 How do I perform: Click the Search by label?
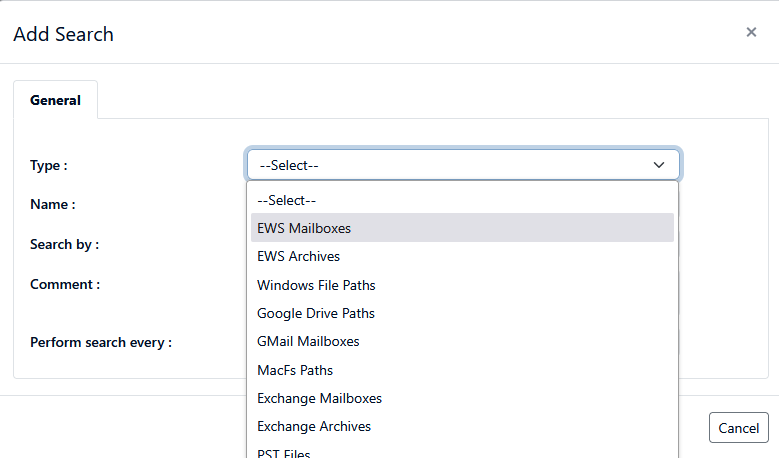click(x=64, y=244)
